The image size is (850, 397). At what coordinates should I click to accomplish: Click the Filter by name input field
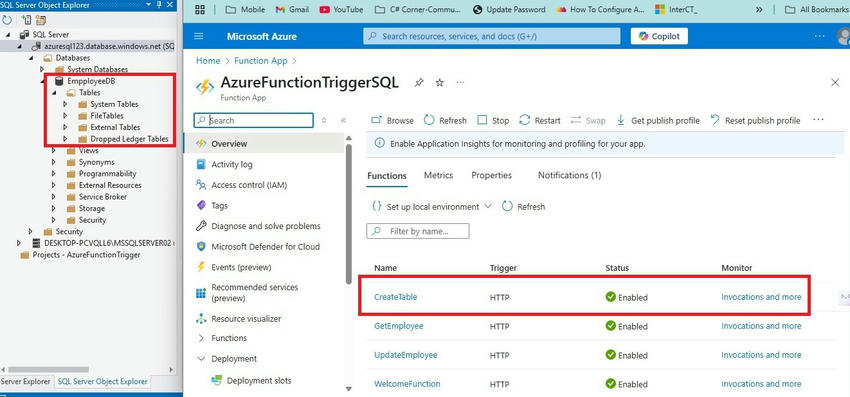[418, 231]
